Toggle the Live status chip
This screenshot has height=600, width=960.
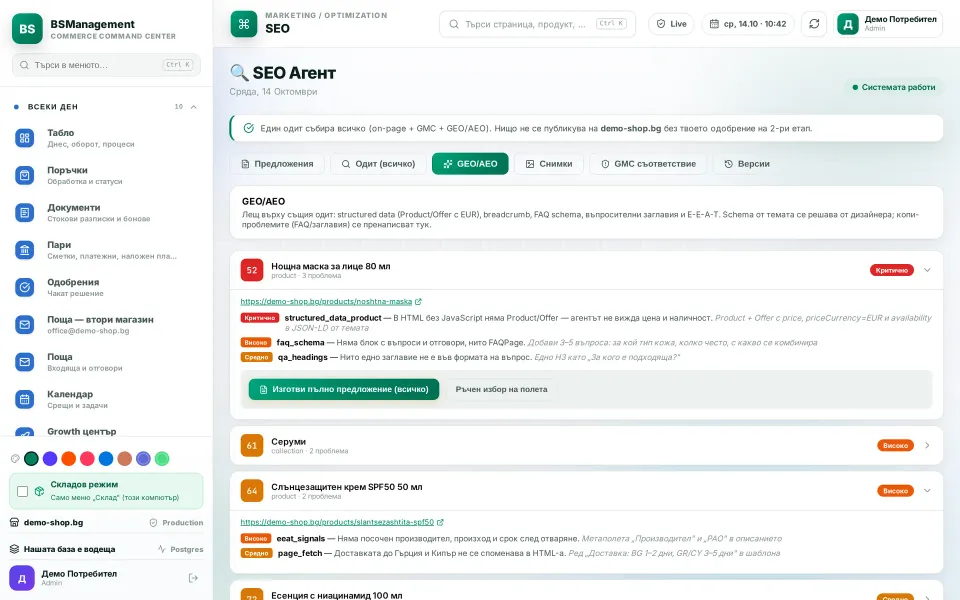671,24
